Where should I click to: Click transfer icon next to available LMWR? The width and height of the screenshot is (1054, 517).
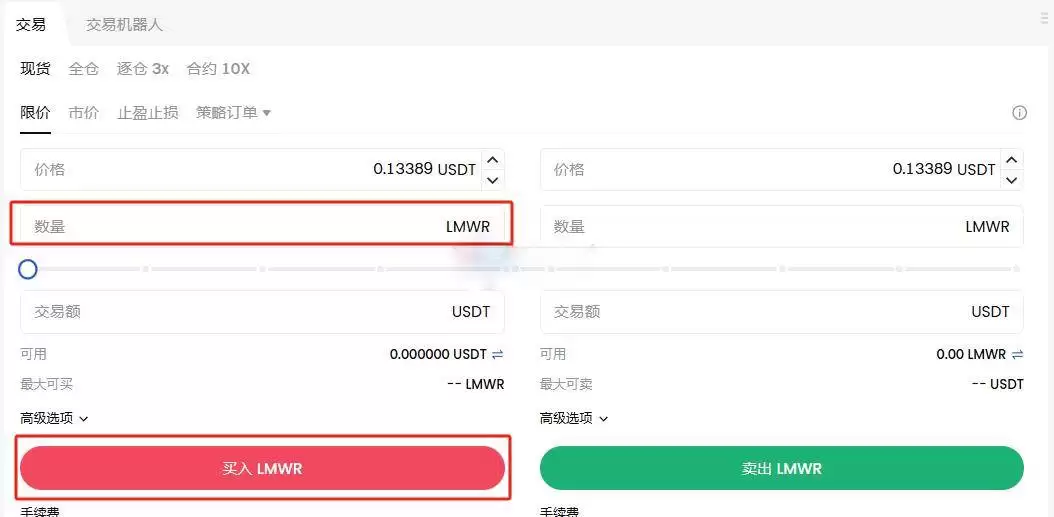point(1018,354)
